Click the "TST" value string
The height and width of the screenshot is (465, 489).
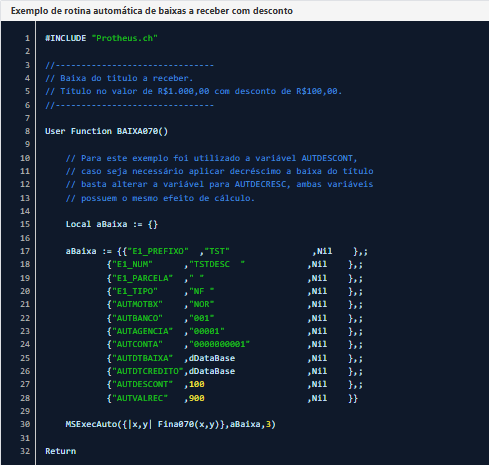pyautogui.click(x=217, y=251)
